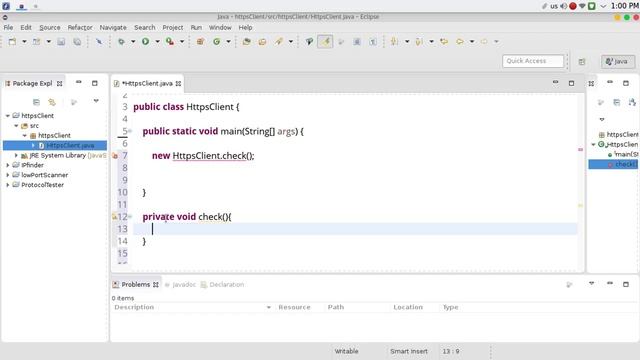Viewport: 640px width, 360px height.
Task: Click Collapse All in Package Explorer
Action: [x=36, y=102]
